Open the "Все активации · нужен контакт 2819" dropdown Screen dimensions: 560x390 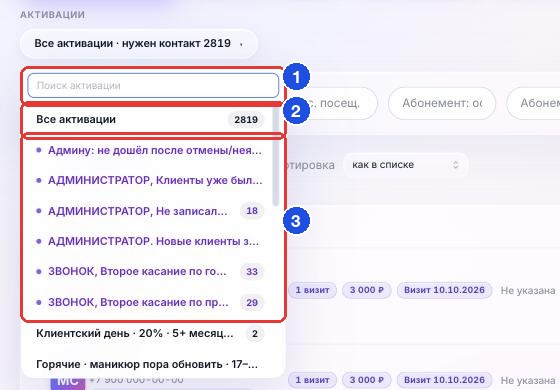pos(139,44)
